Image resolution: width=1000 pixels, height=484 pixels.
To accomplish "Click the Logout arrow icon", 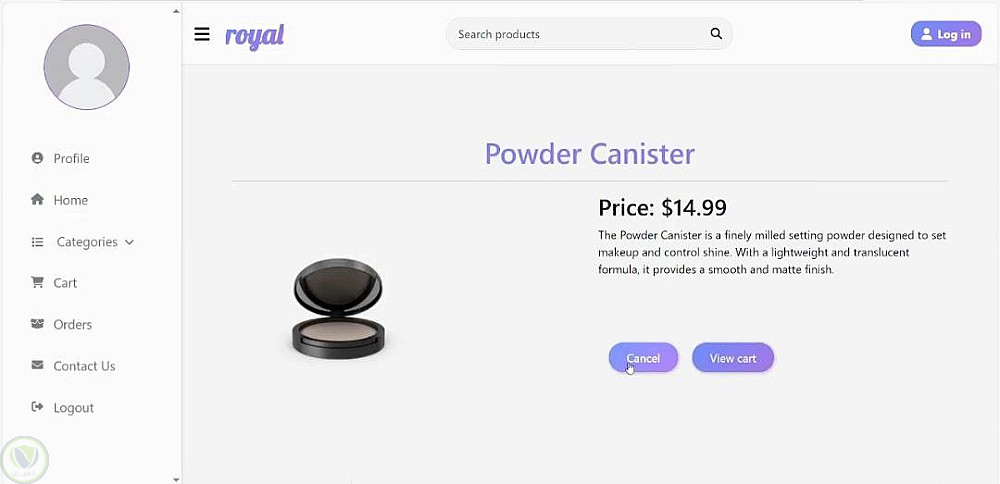I will click(37, 407).
